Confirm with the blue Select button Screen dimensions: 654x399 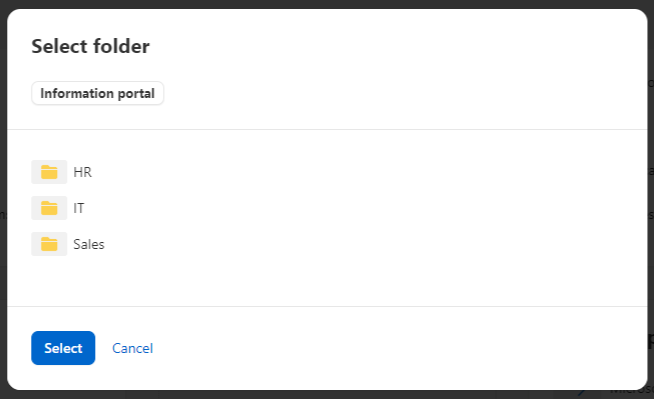[x=63, y=348]
